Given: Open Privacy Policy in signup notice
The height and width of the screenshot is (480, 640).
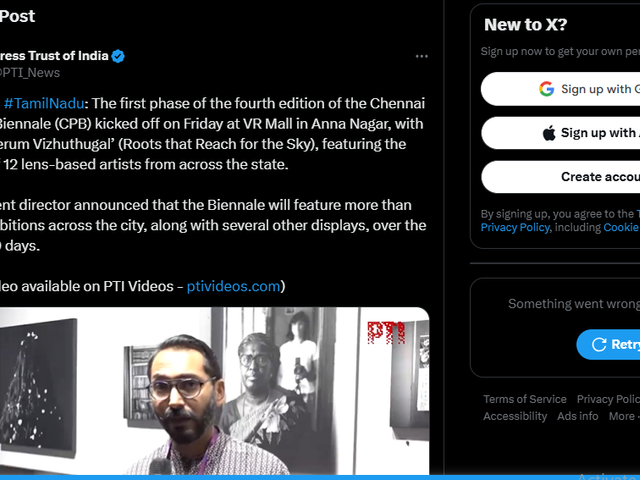Looking at the screenshot, I should pyautogui.click(x=514, y=228).
